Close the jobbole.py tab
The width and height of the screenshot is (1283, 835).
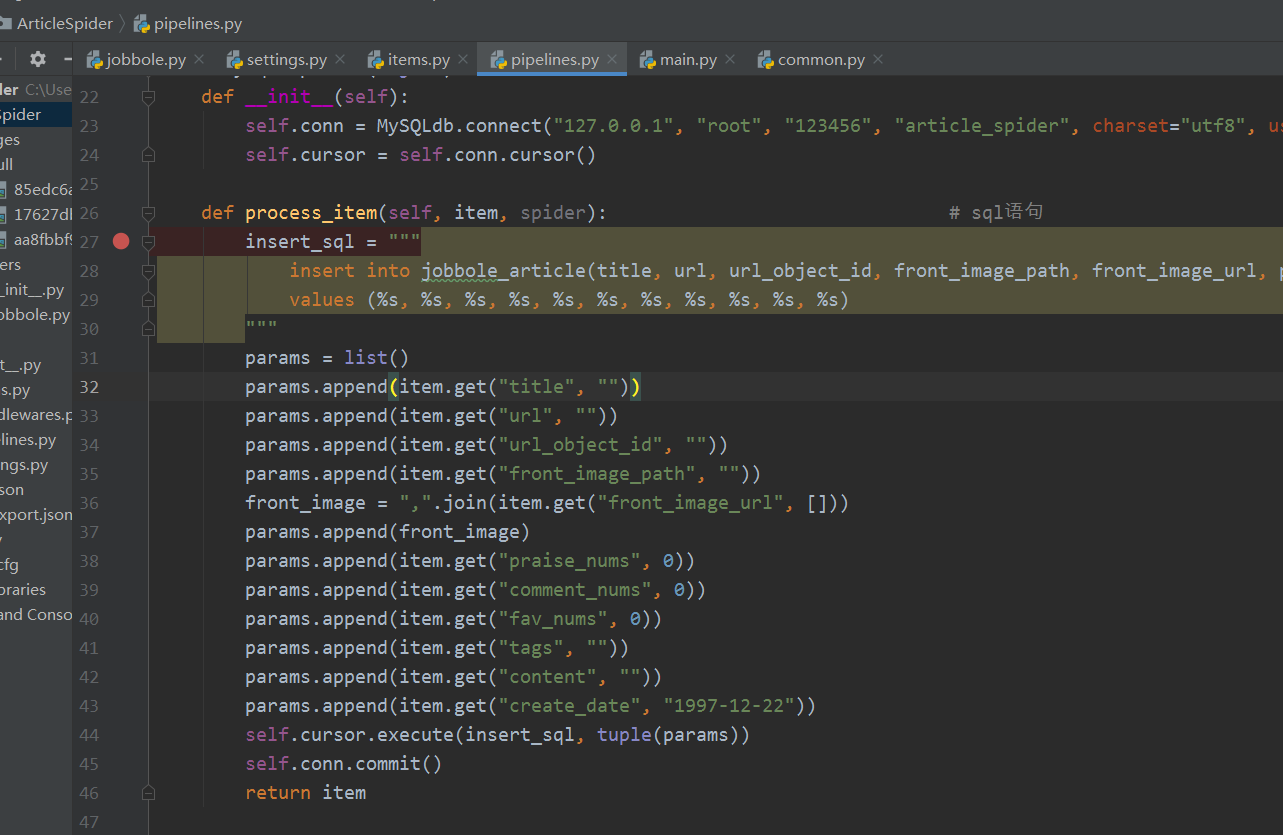tap(198, 60)
